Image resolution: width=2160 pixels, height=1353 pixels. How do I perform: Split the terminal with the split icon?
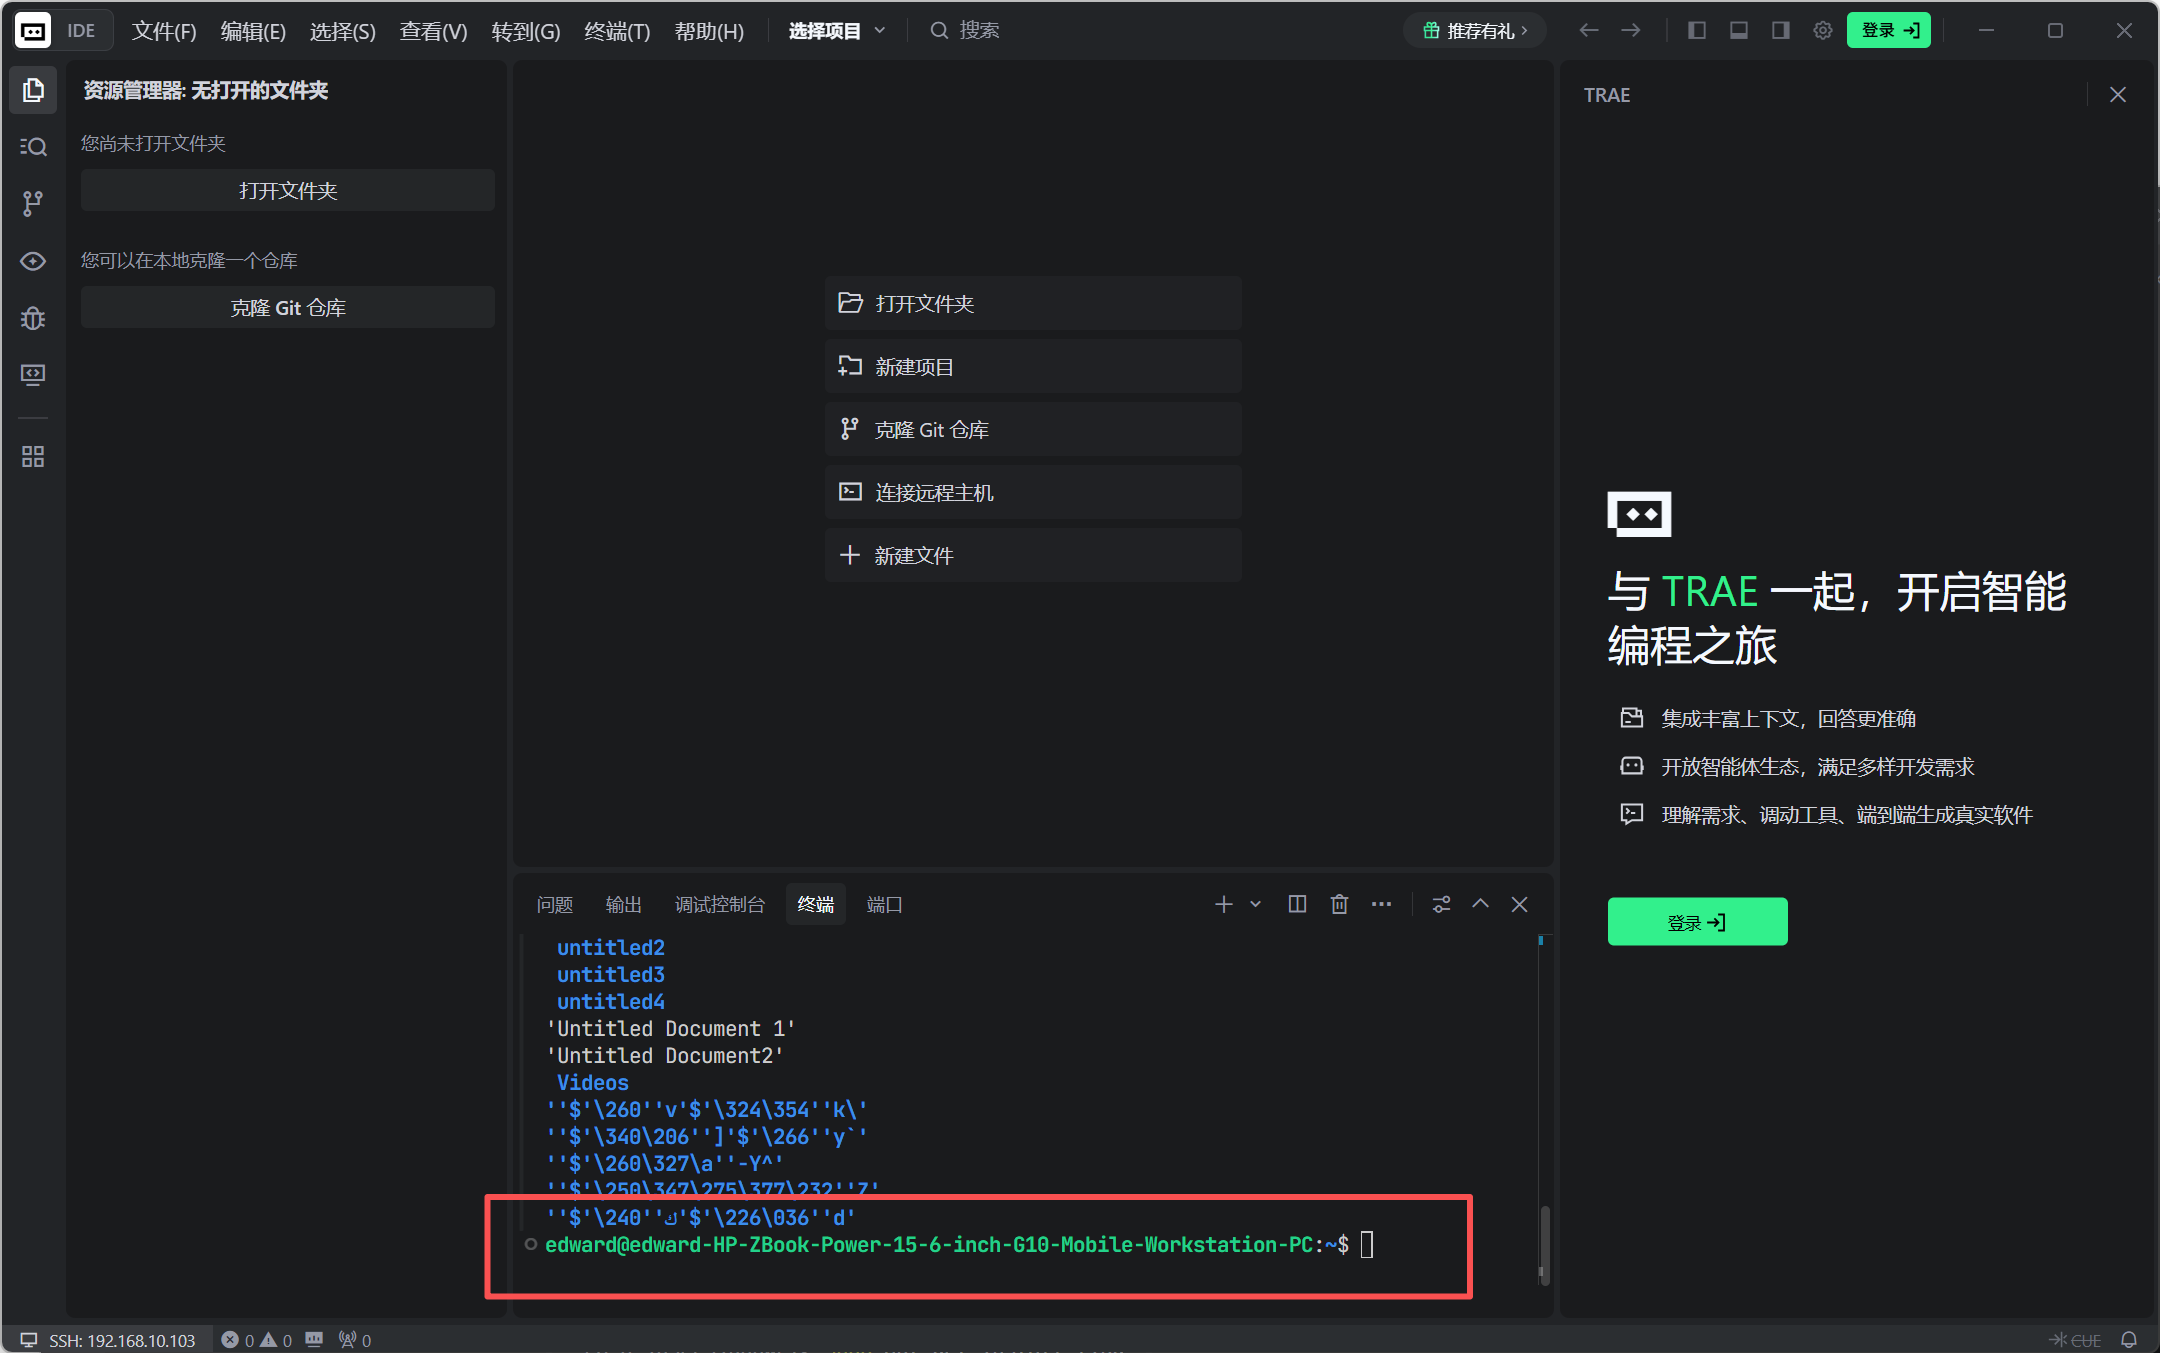click(1297, 904)
